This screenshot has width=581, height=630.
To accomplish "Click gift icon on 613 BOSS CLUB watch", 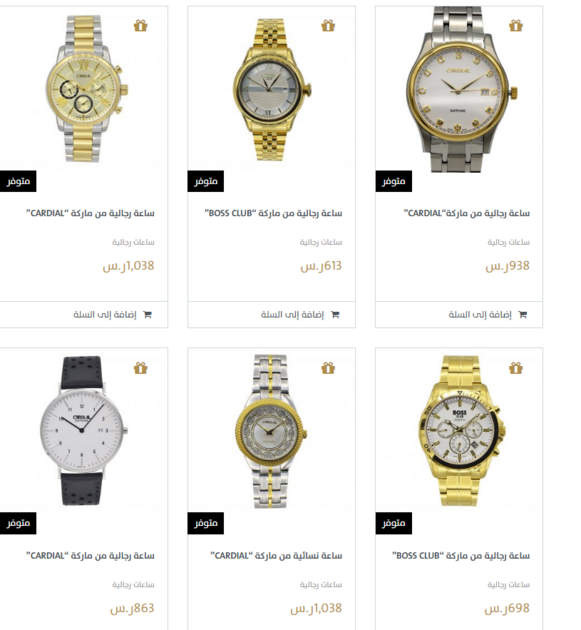I will tap(328, 26).
